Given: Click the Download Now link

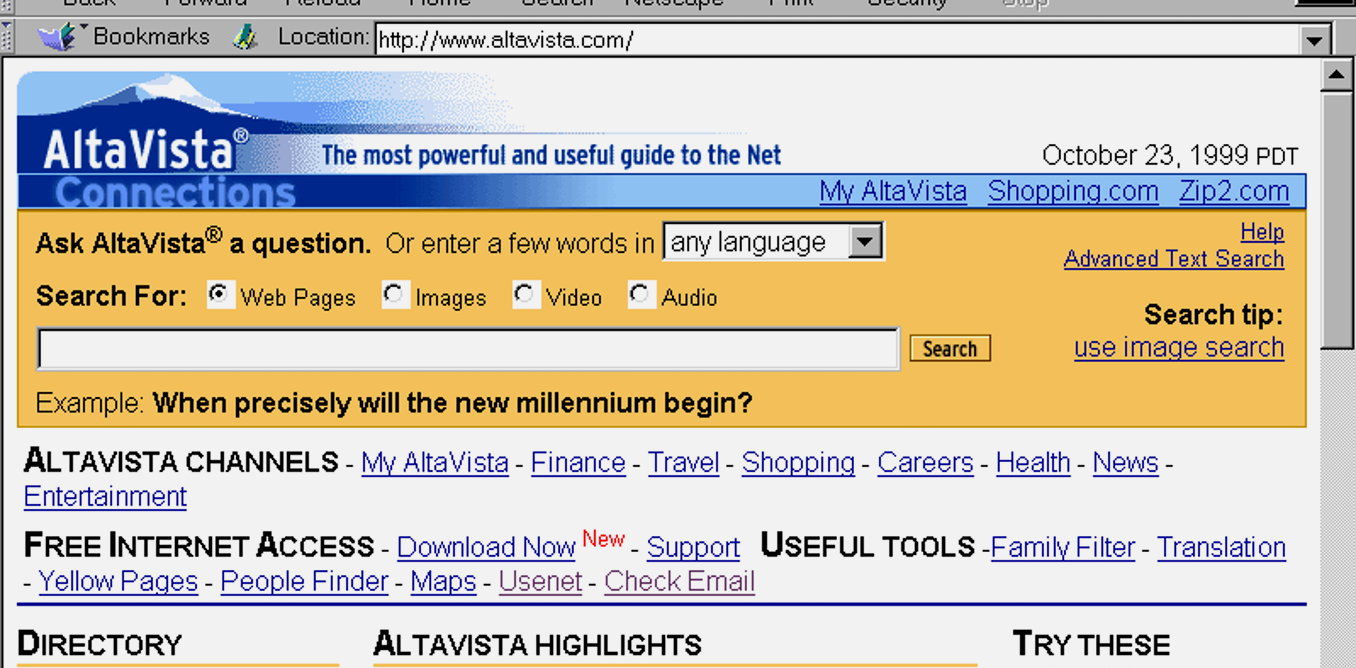Looking at the screenshot, I should 486,548.
